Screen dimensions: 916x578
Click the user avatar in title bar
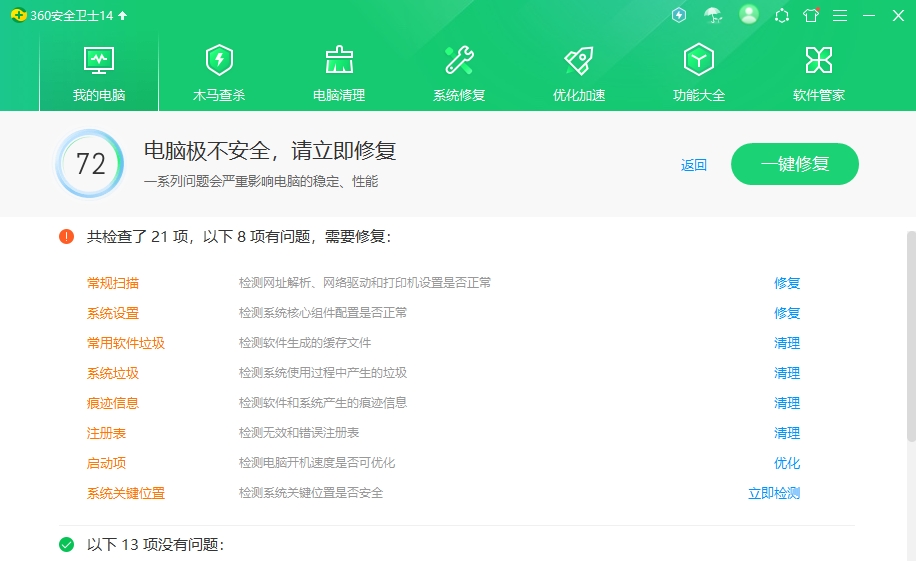[x=749, y=15]
